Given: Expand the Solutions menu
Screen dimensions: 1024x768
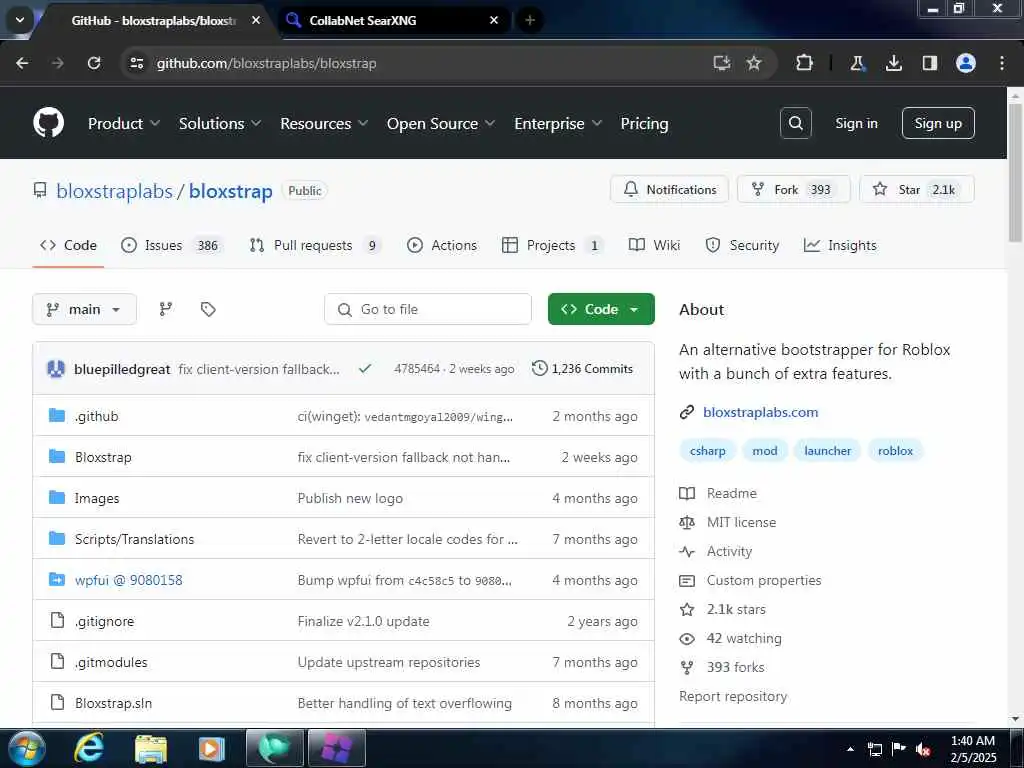Looking at the screenshot, I should click(219, 123).
